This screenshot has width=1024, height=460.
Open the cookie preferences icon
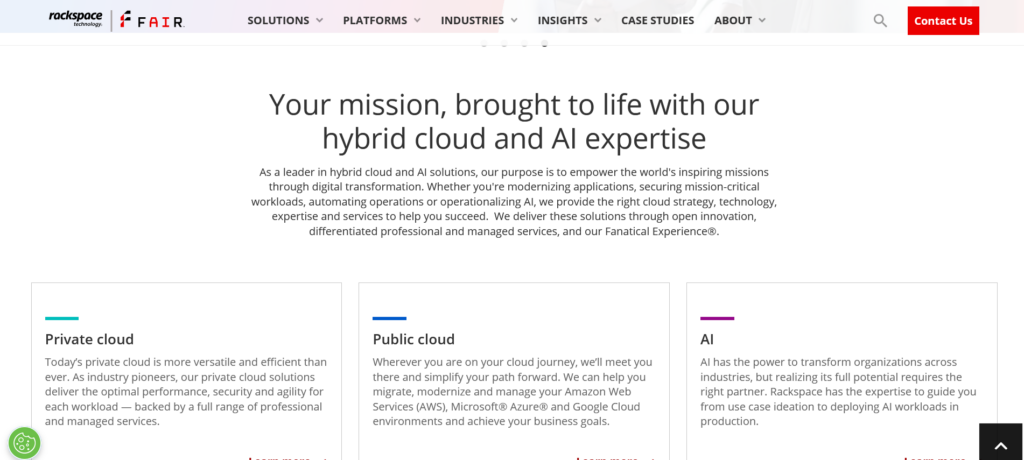coord(24,442)
